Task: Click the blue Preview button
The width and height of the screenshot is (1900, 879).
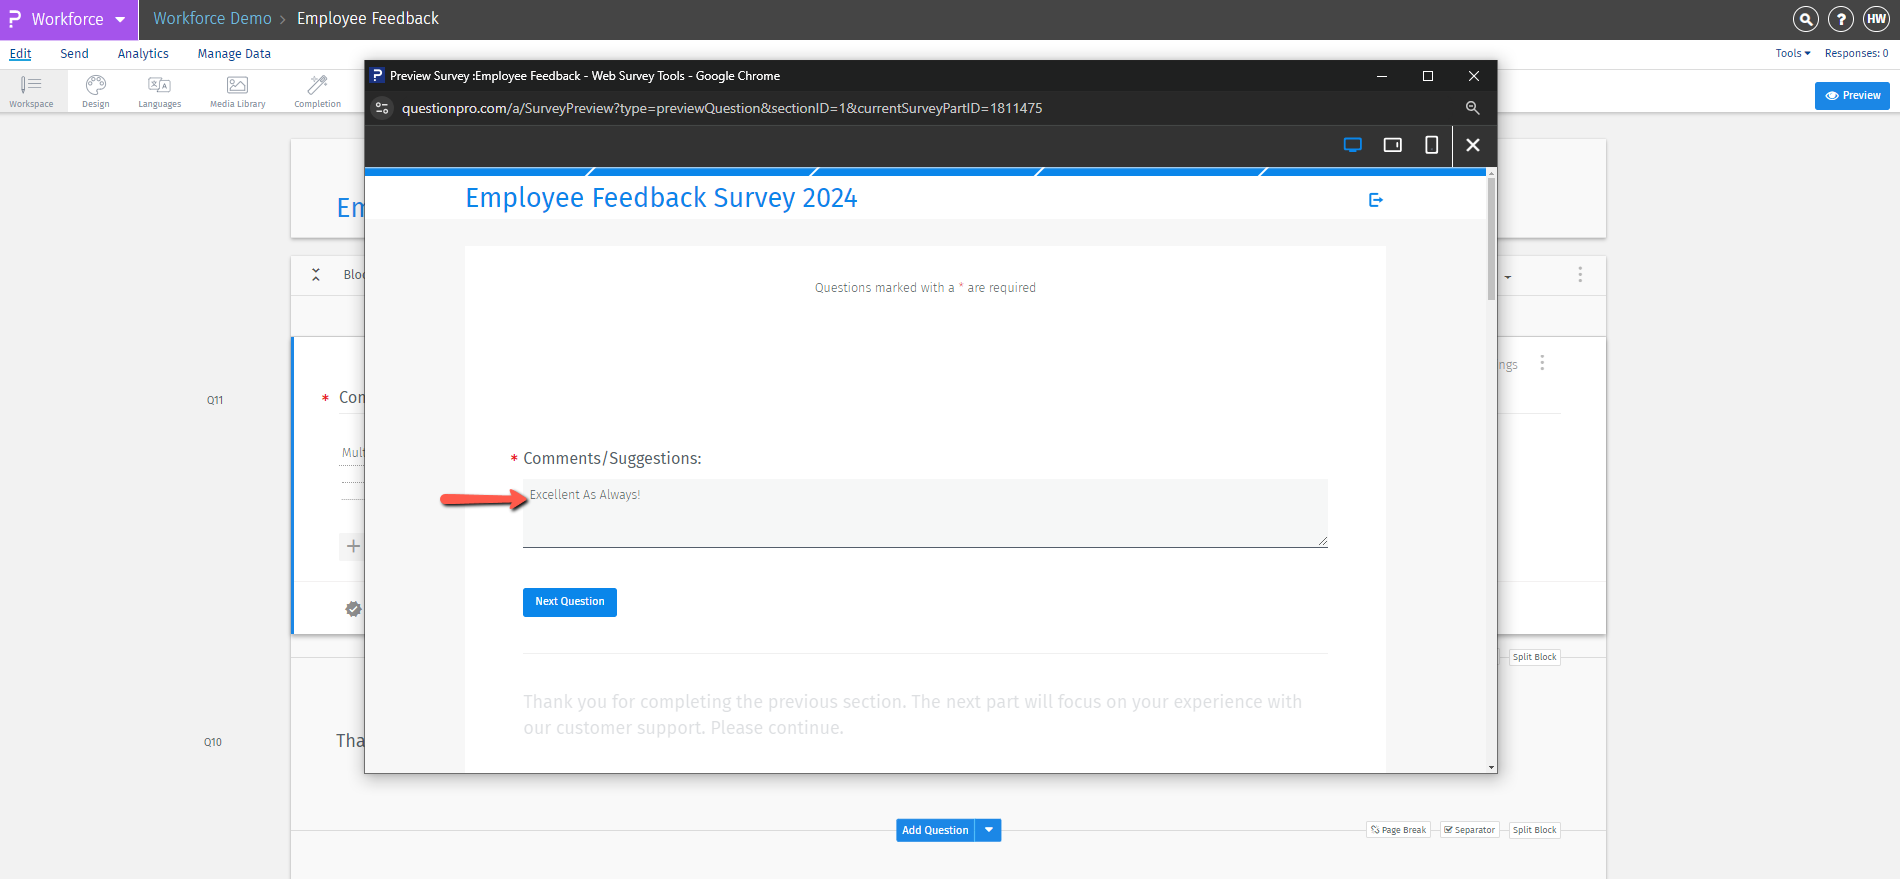Action: 1852,96
